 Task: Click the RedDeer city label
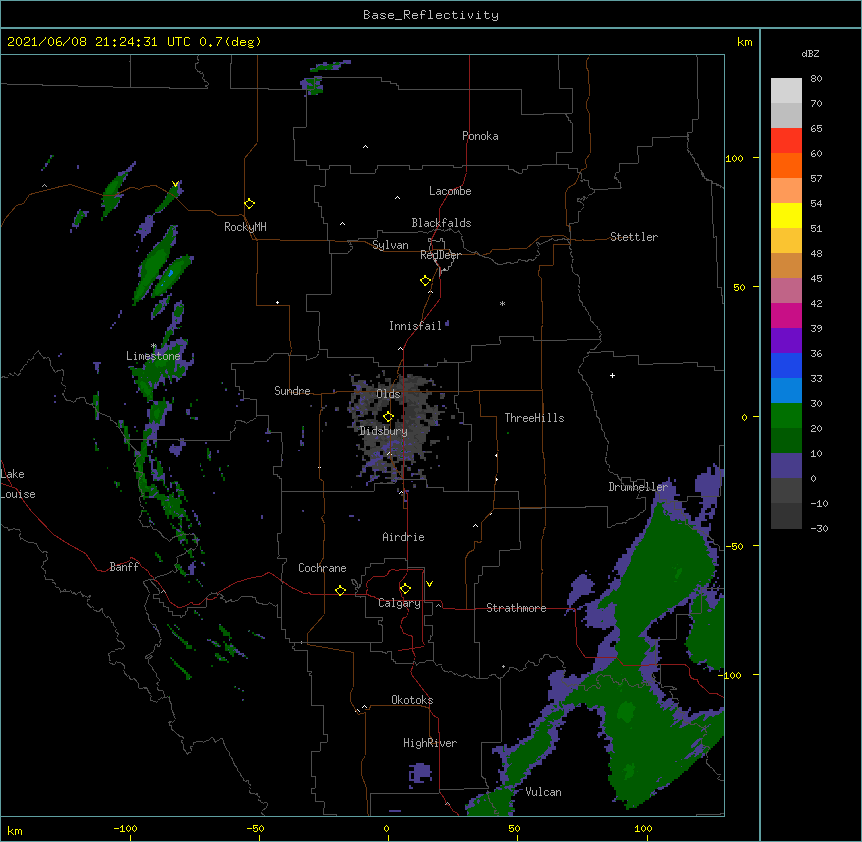(440, 255)
